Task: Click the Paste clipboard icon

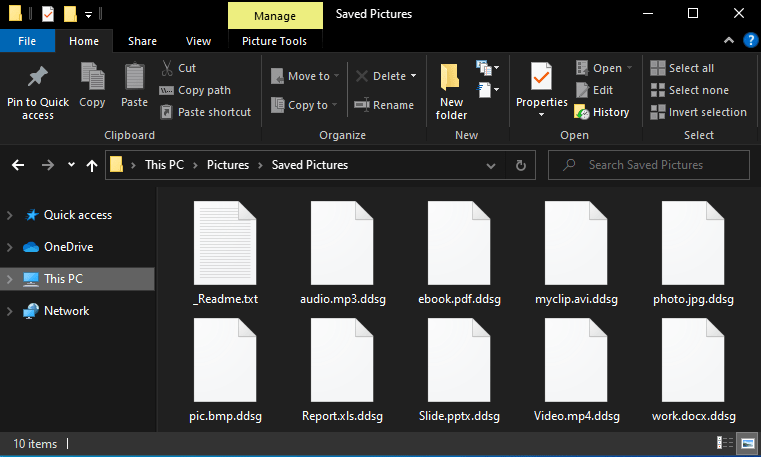Action: click(134, 77)
